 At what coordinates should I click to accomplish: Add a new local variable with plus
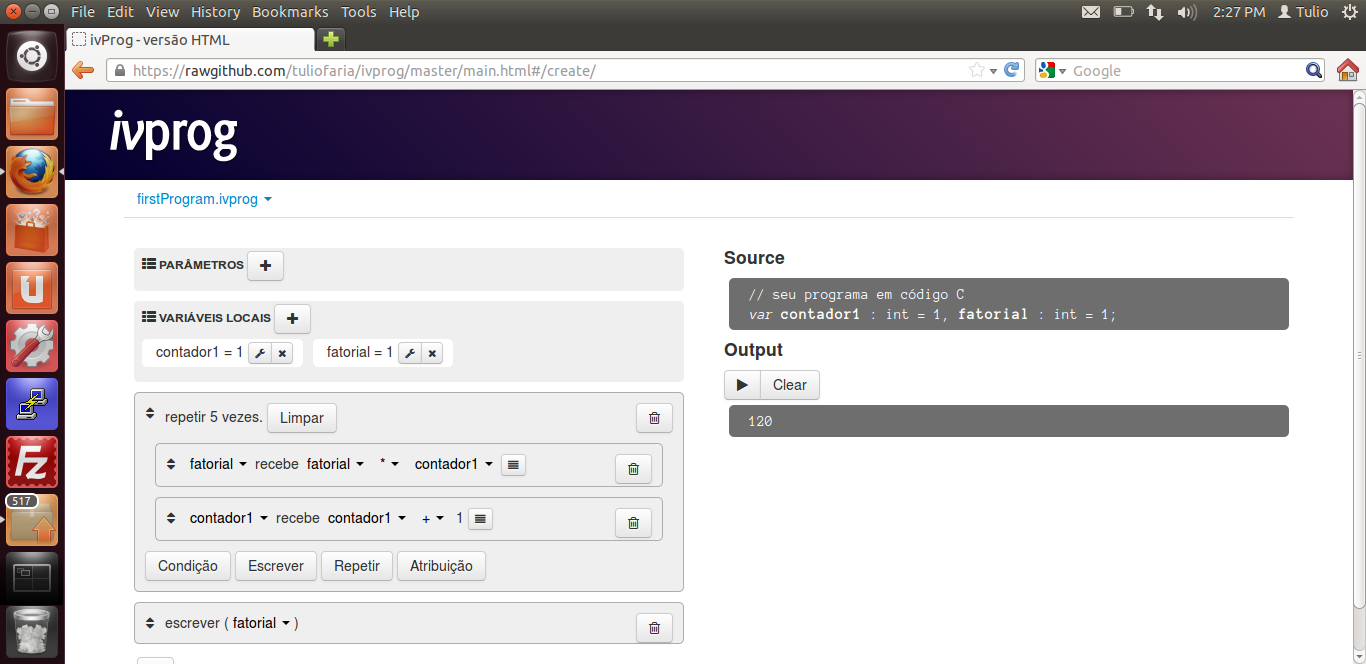pyautogui.click(x=292, y=319)
